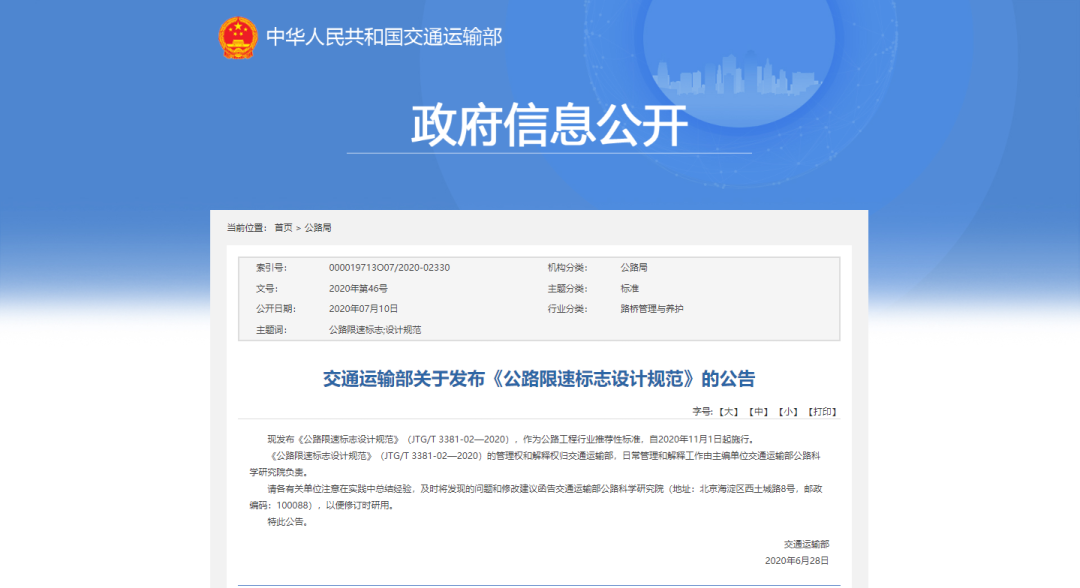Click the national emblem logo icon
1080x588 pixels.
click(x=238, y=38)
